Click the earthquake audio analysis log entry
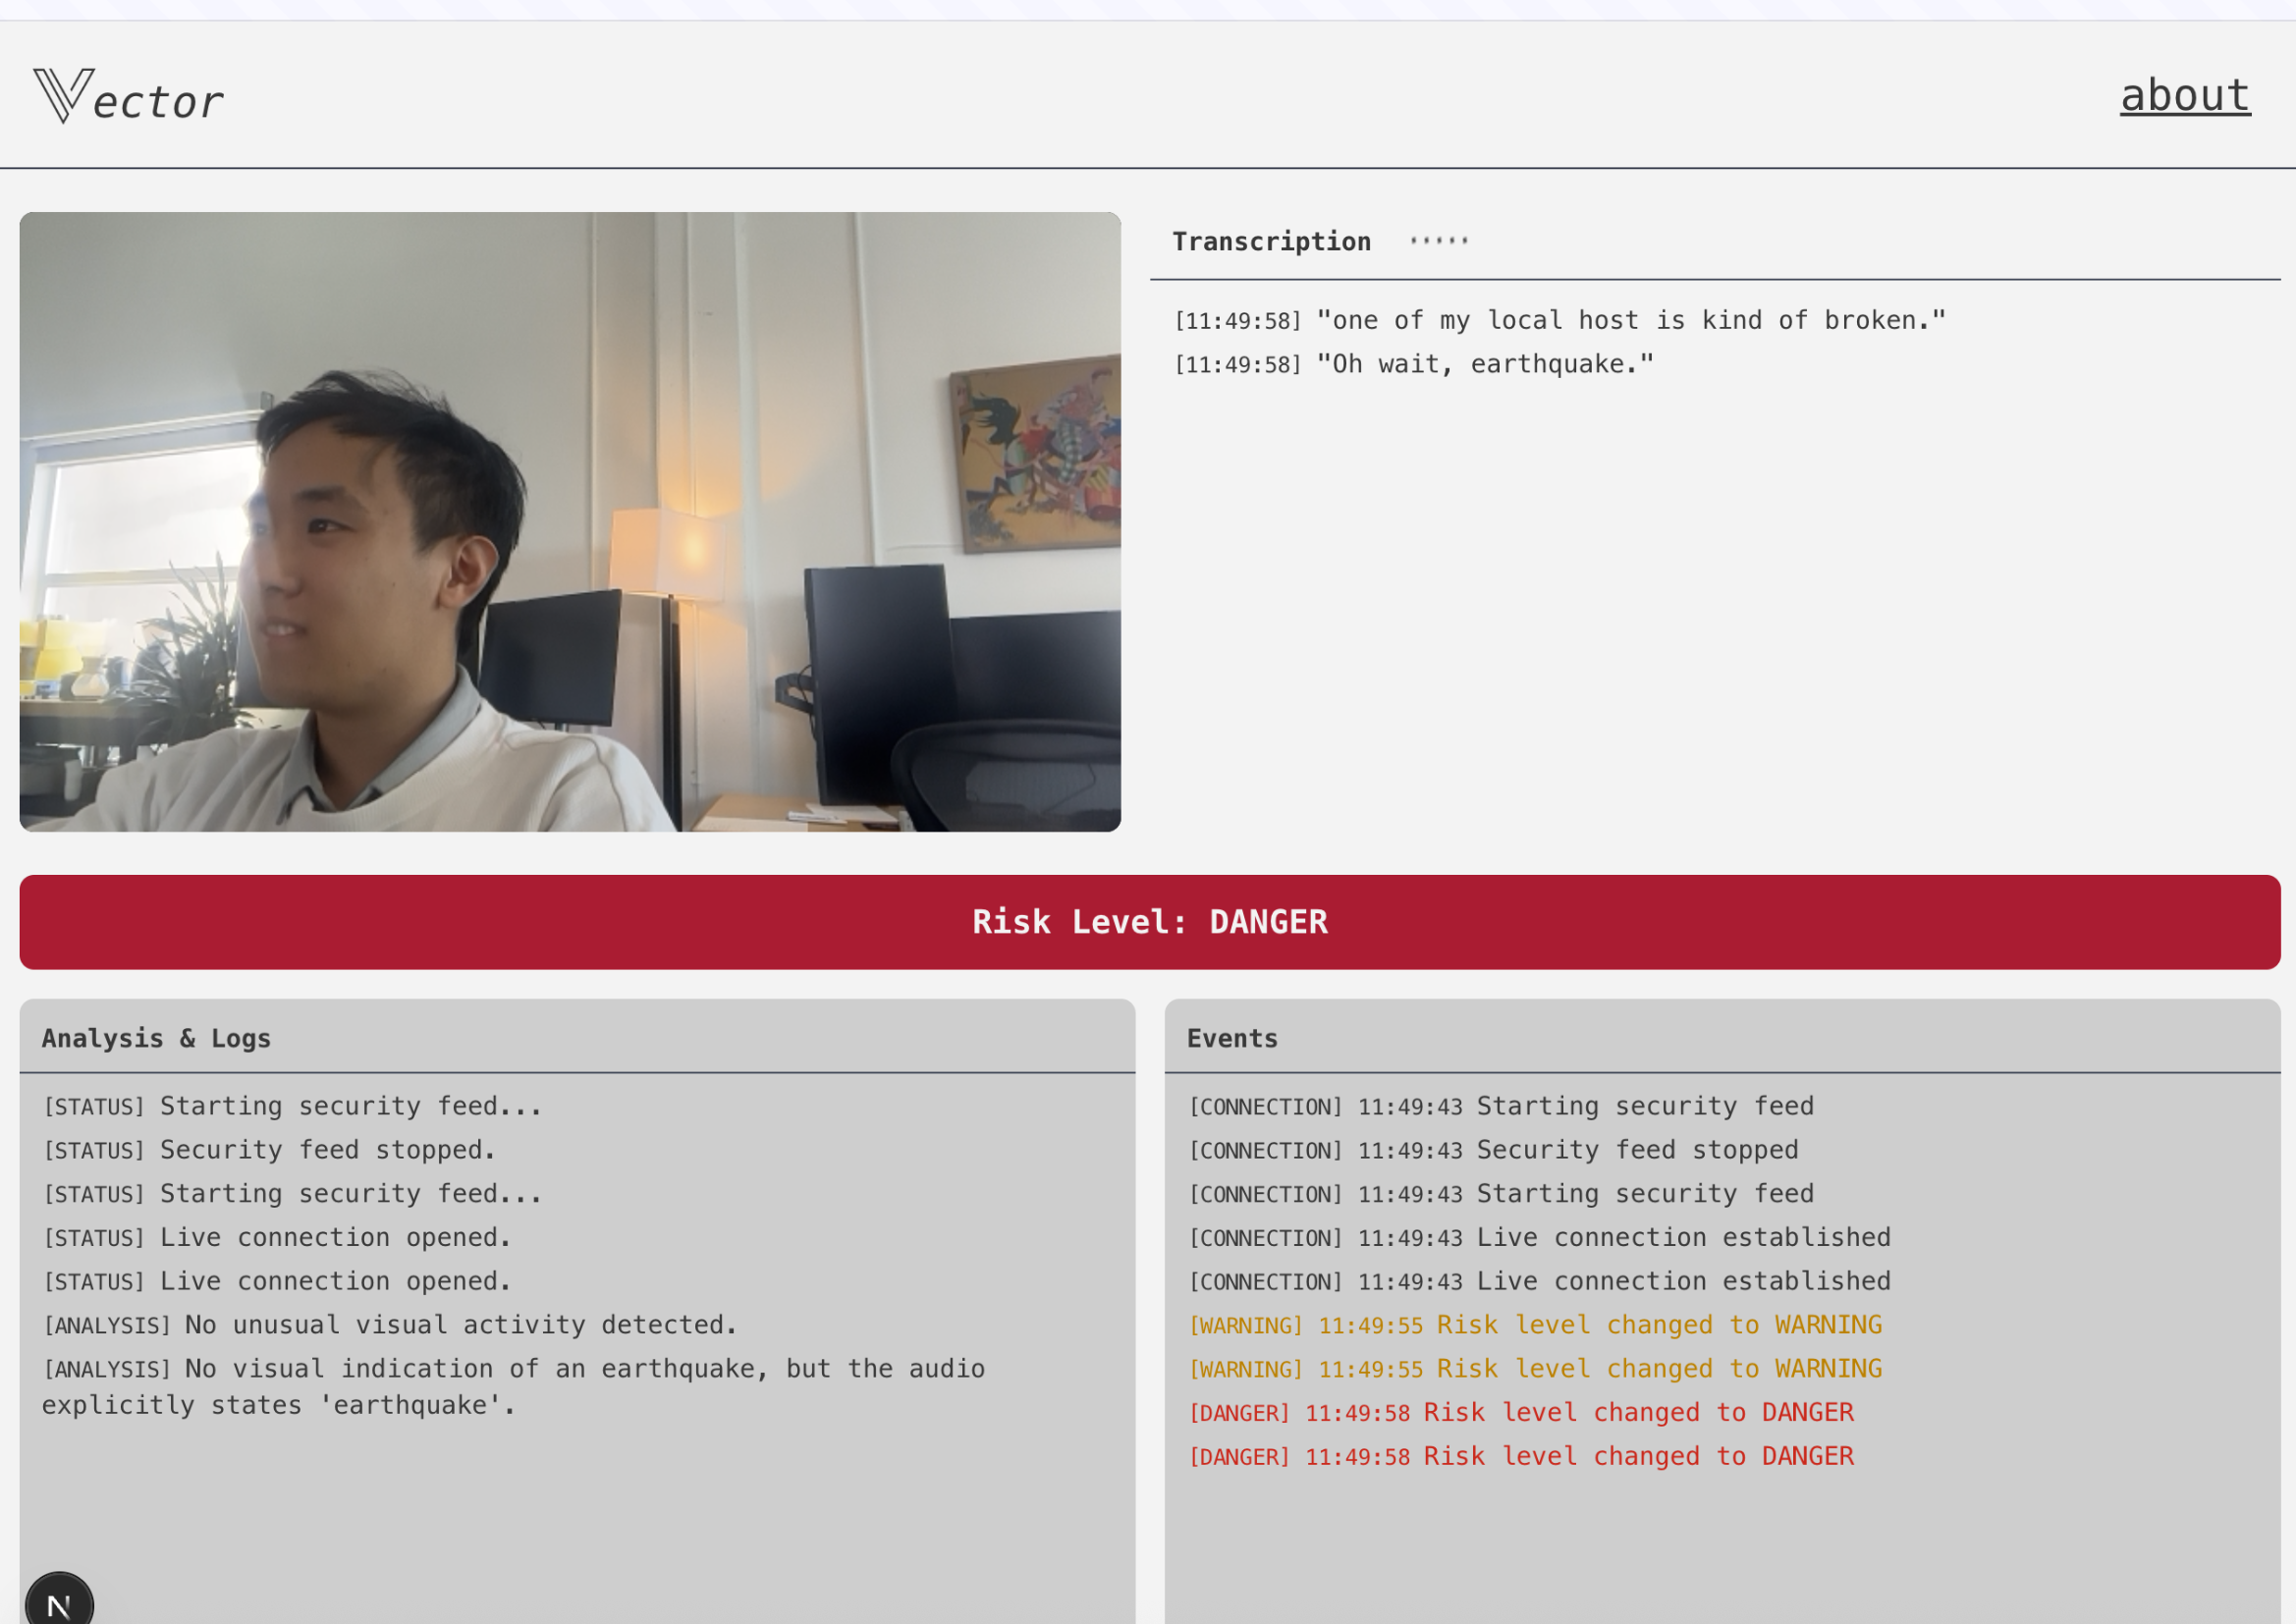Screen dimensions: 2296x1624 [512, 1386]
